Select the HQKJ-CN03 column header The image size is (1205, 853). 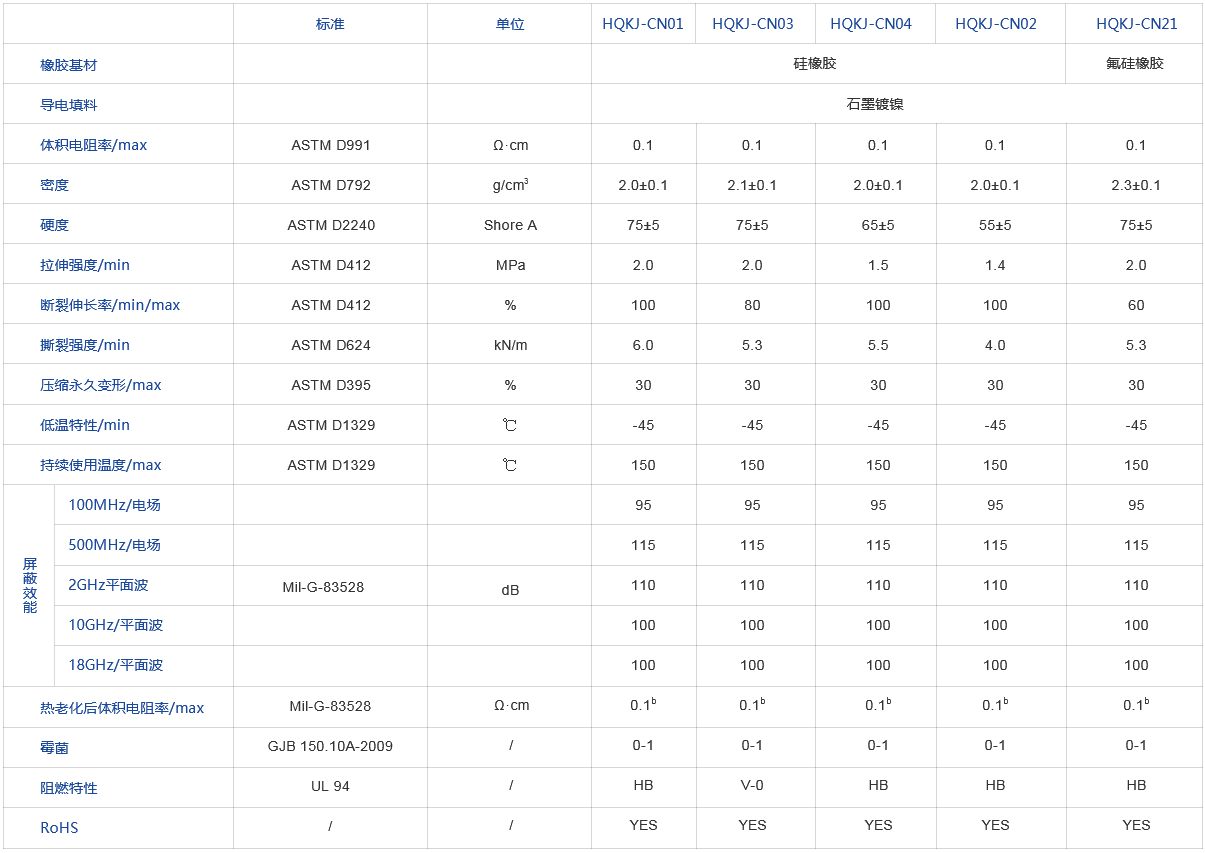tap(752, 24)
